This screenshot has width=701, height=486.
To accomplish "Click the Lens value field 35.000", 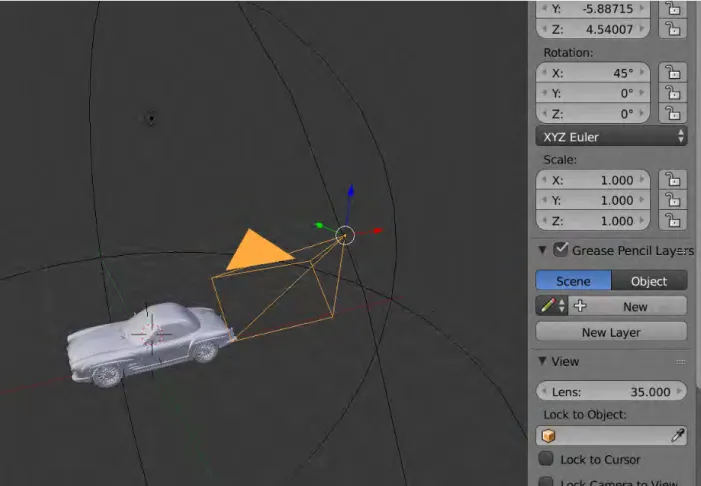I will coord(611,392).
